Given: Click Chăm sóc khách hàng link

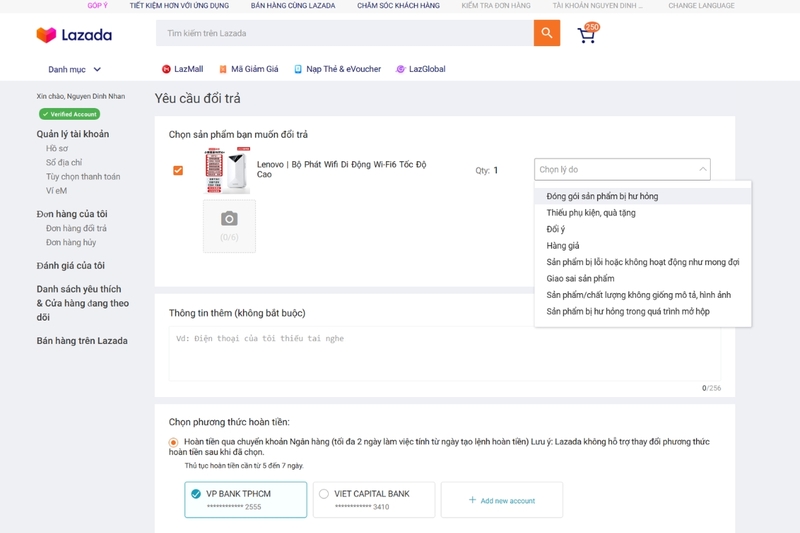Looking at the screenshot, I should point(398,6).
